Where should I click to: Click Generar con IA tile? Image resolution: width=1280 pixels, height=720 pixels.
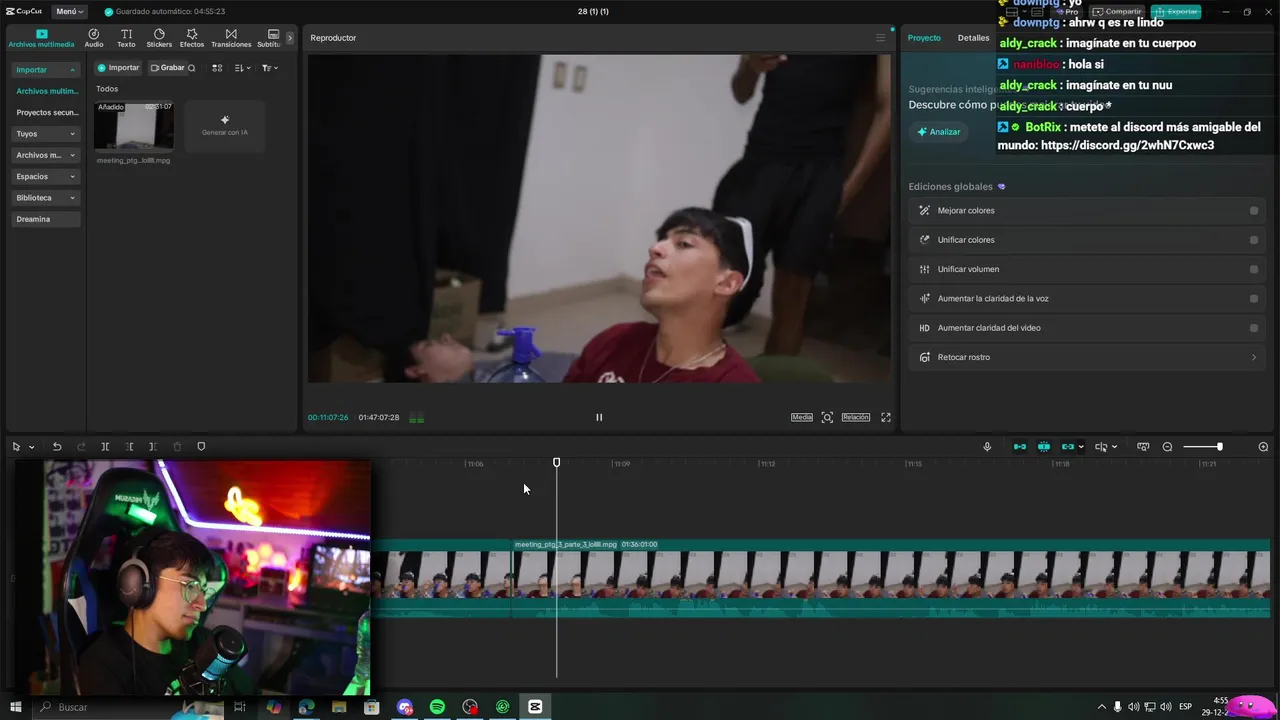(225, 126)
